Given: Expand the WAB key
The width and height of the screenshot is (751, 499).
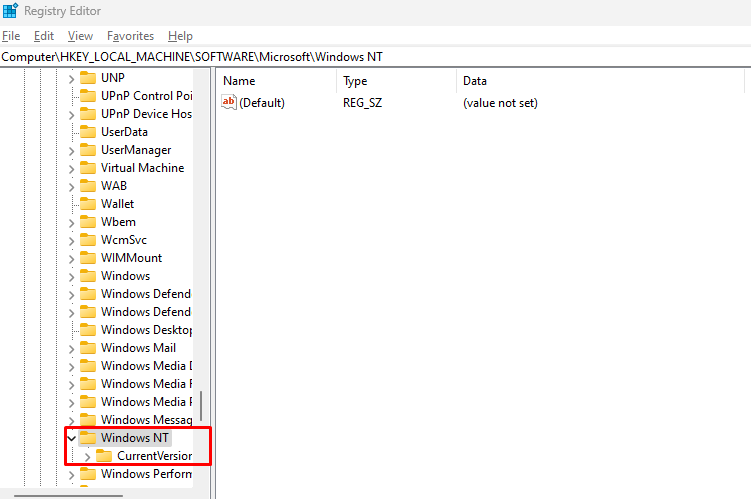Looking at the screenshot, I should (x=71, y=187).
